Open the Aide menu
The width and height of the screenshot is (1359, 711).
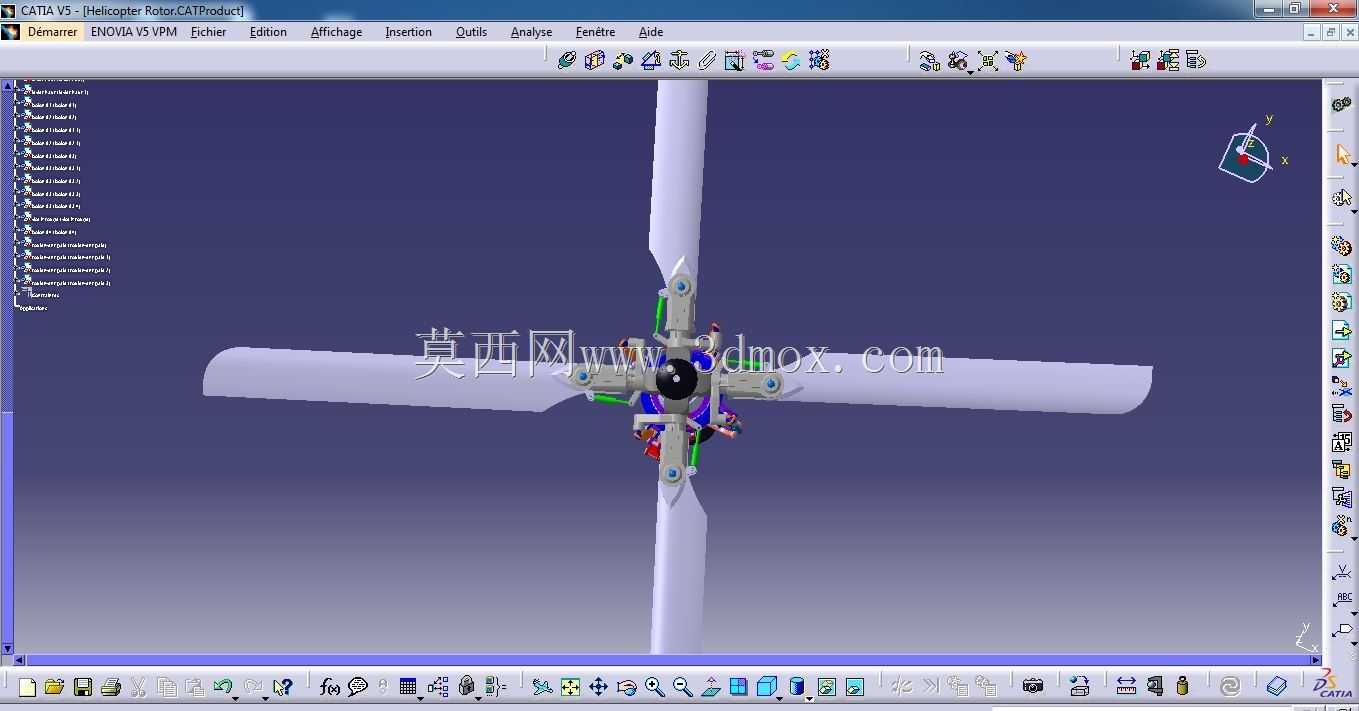click(651, 32)
